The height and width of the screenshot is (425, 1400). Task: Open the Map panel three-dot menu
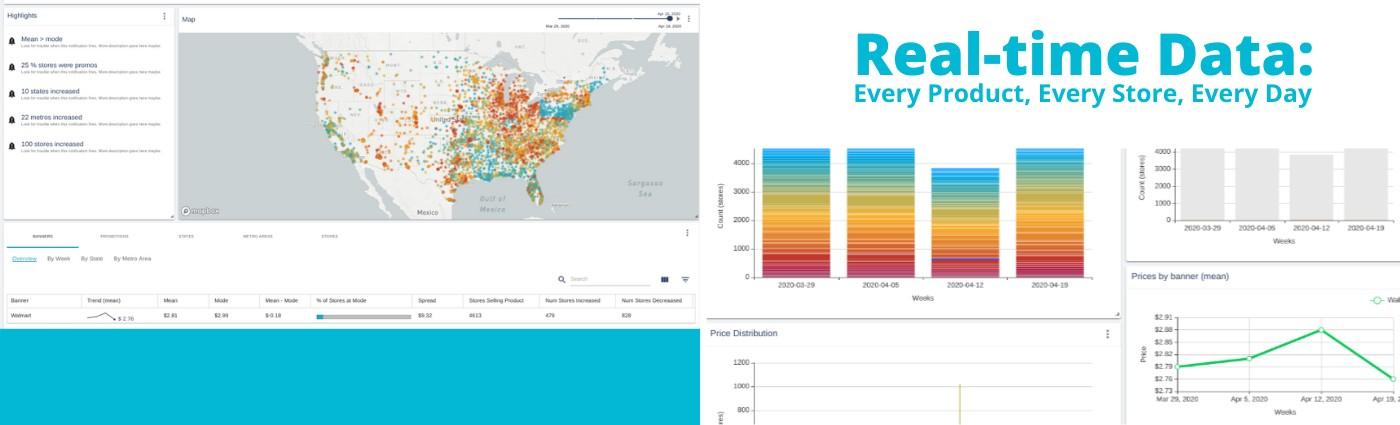click(688, 18)
